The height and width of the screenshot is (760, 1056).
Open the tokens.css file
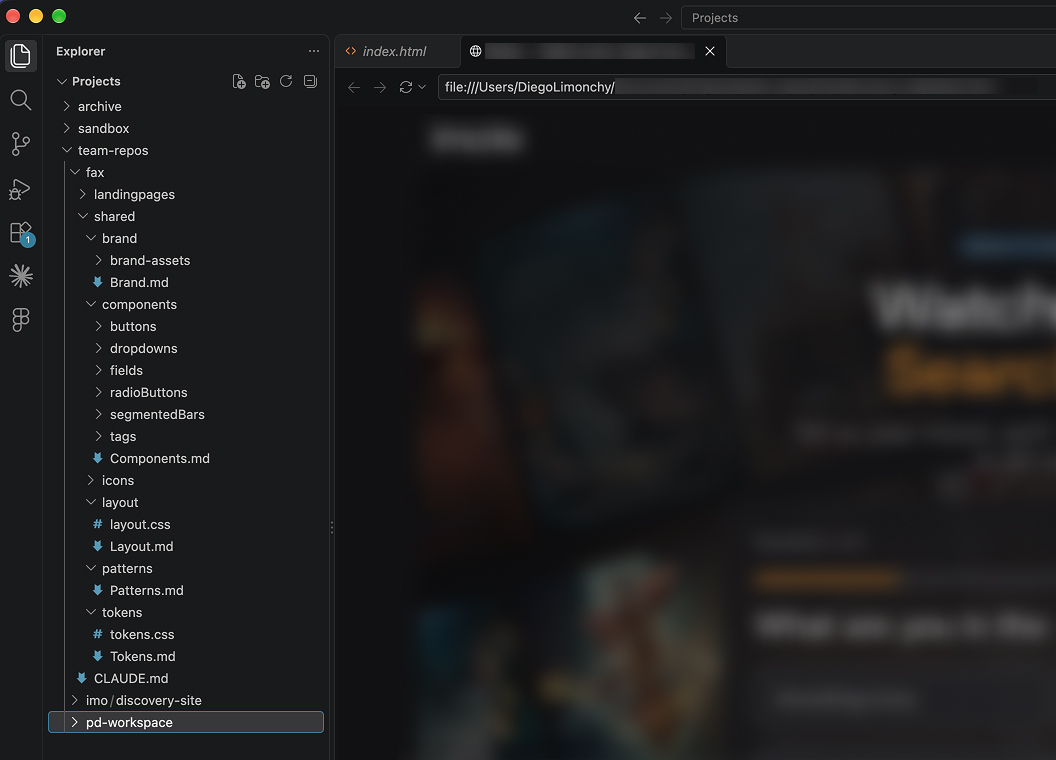pos(142,635)
